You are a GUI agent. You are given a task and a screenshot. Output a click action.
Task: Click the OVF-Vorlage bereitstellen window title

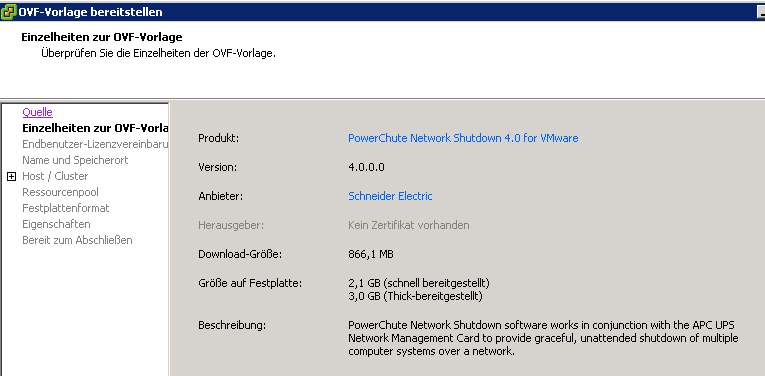click(91, 12)
